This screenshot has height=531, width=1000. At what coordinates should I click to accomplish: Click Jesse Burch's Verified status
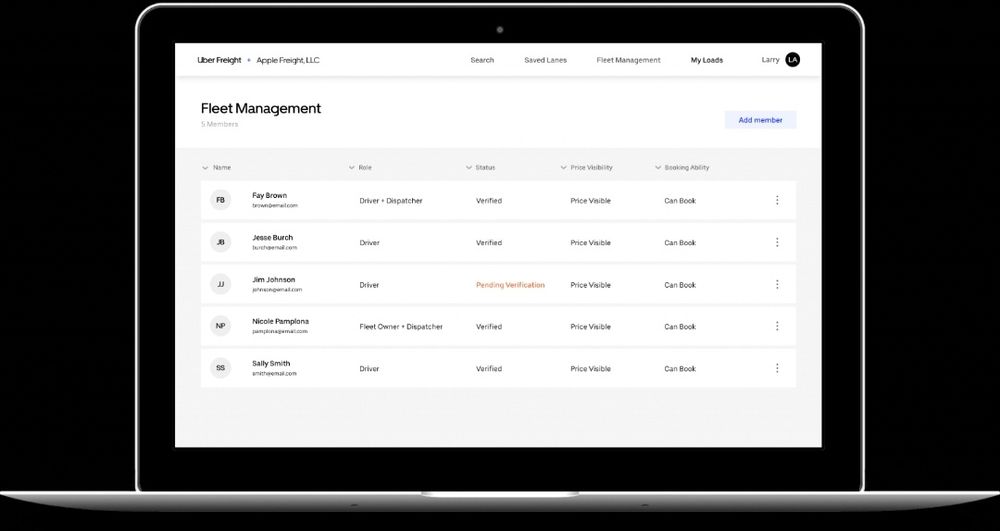click(489, 243)
